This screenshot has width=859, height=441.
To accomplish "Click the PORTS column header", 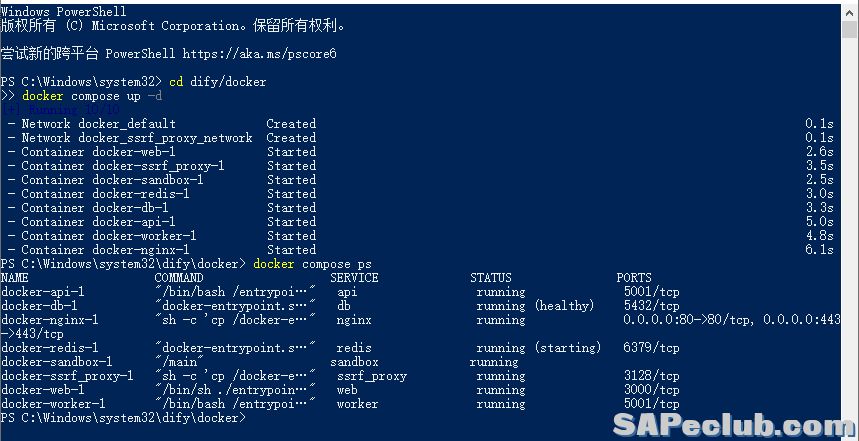I will click(x=634, y=278).
